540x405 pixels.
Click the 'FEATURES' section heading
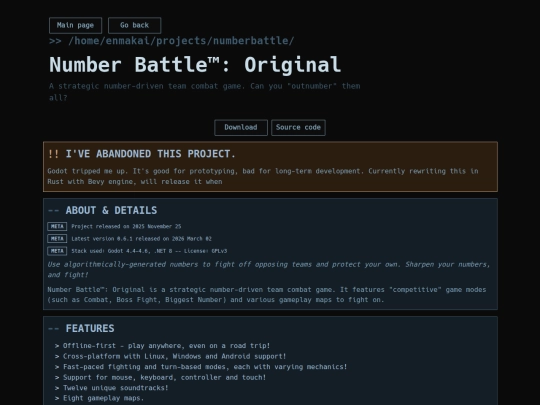tap(90, 329)
